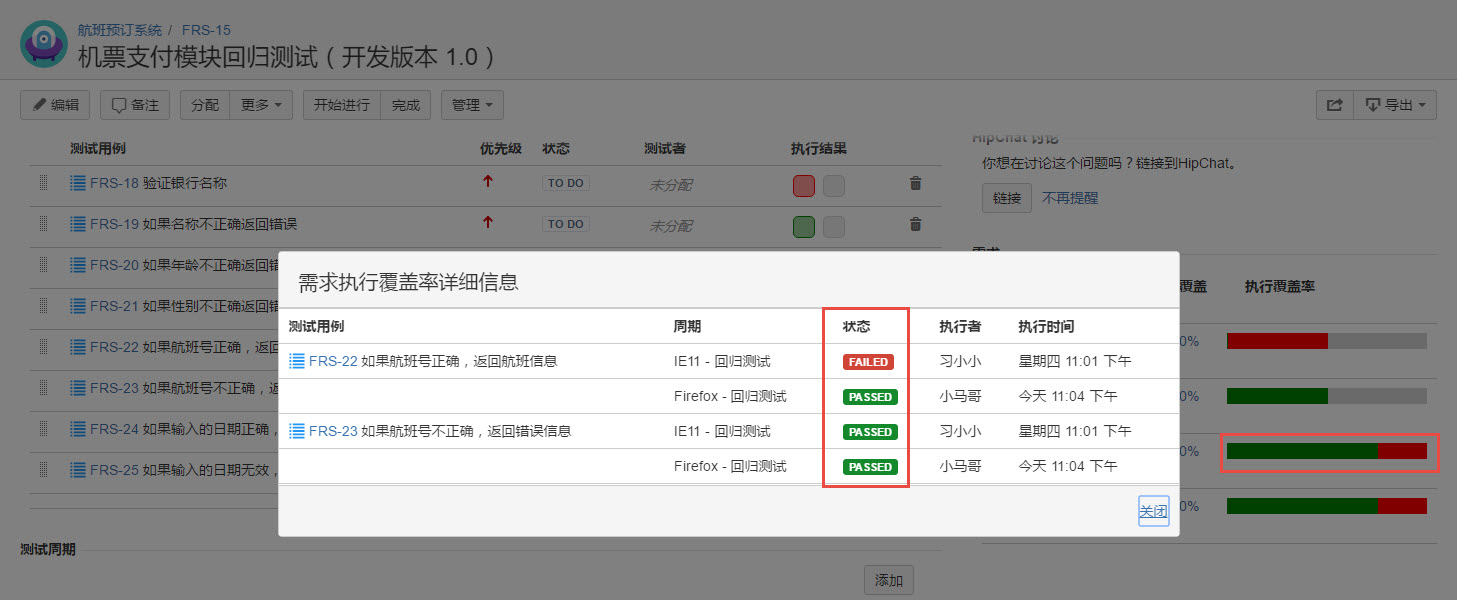Click the issue type icon of FRS-19

[78, 224]
